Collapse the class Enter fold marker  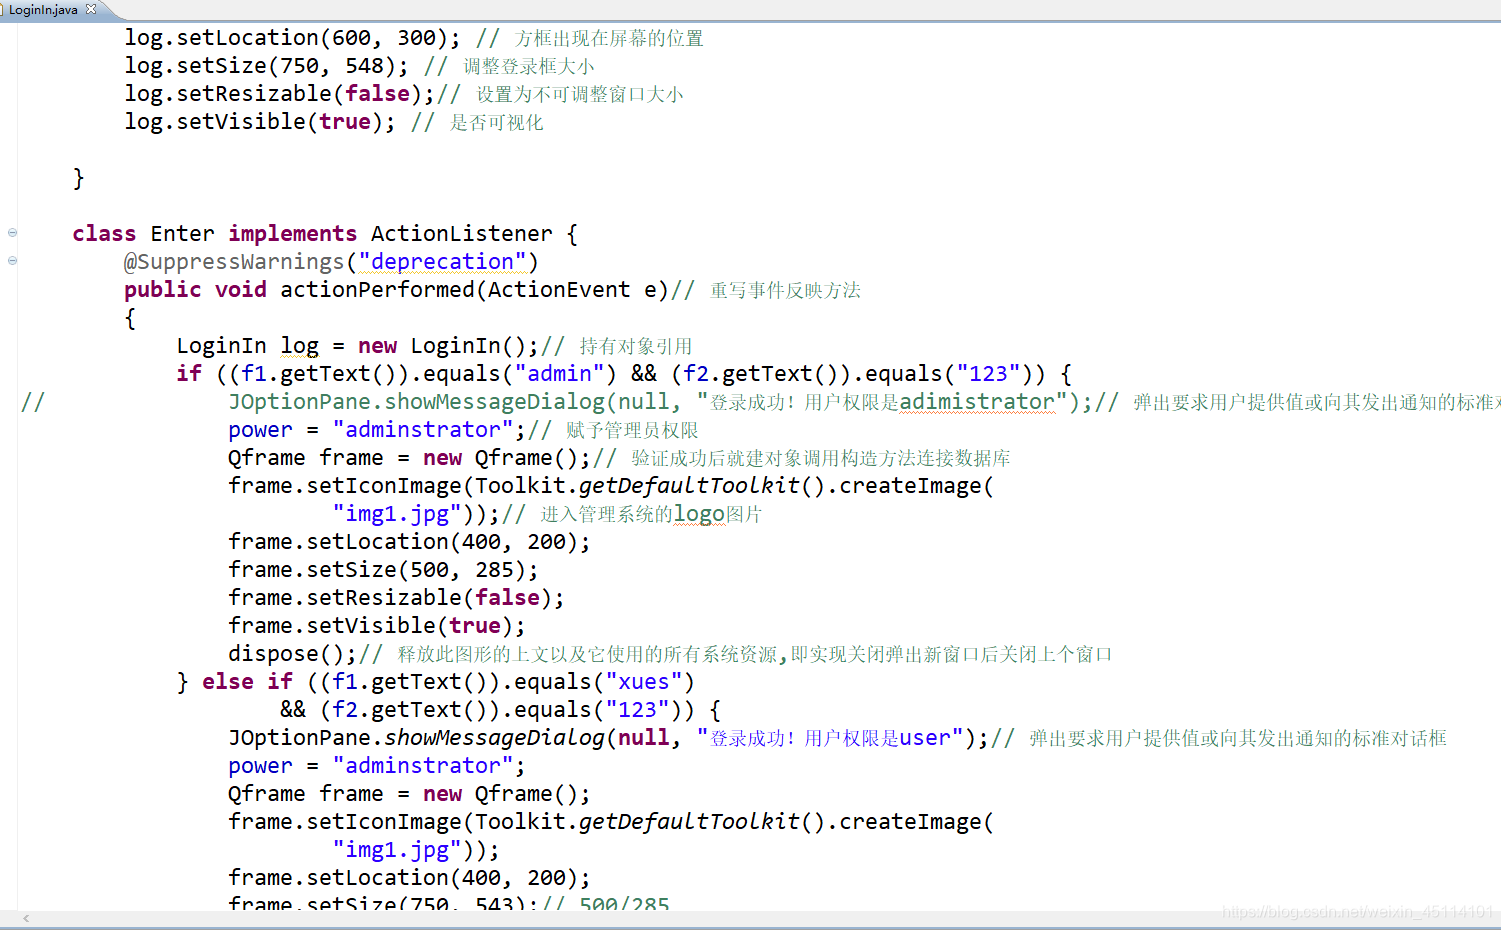click(x=12, y=232)
